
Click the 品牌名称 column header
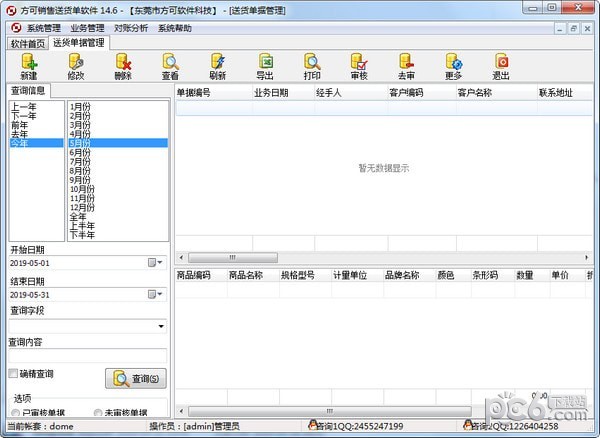click(409, 275)
